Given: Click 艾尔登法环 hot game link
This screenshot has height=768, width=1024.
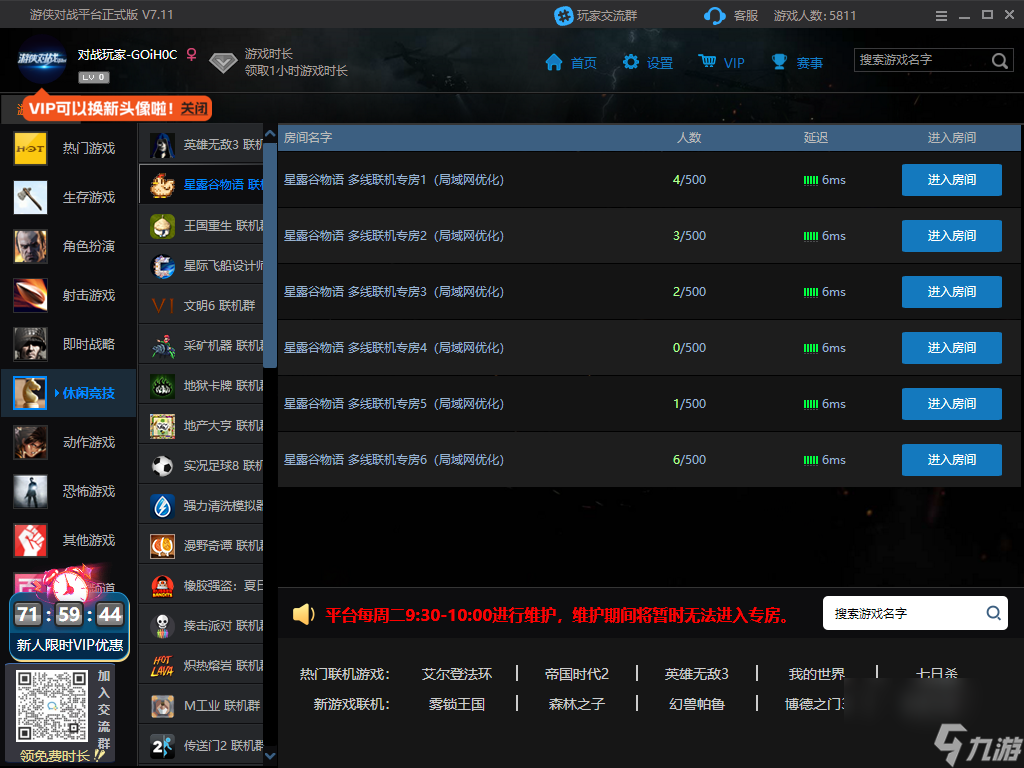Looking at the screenshot, I should point(457,674).
